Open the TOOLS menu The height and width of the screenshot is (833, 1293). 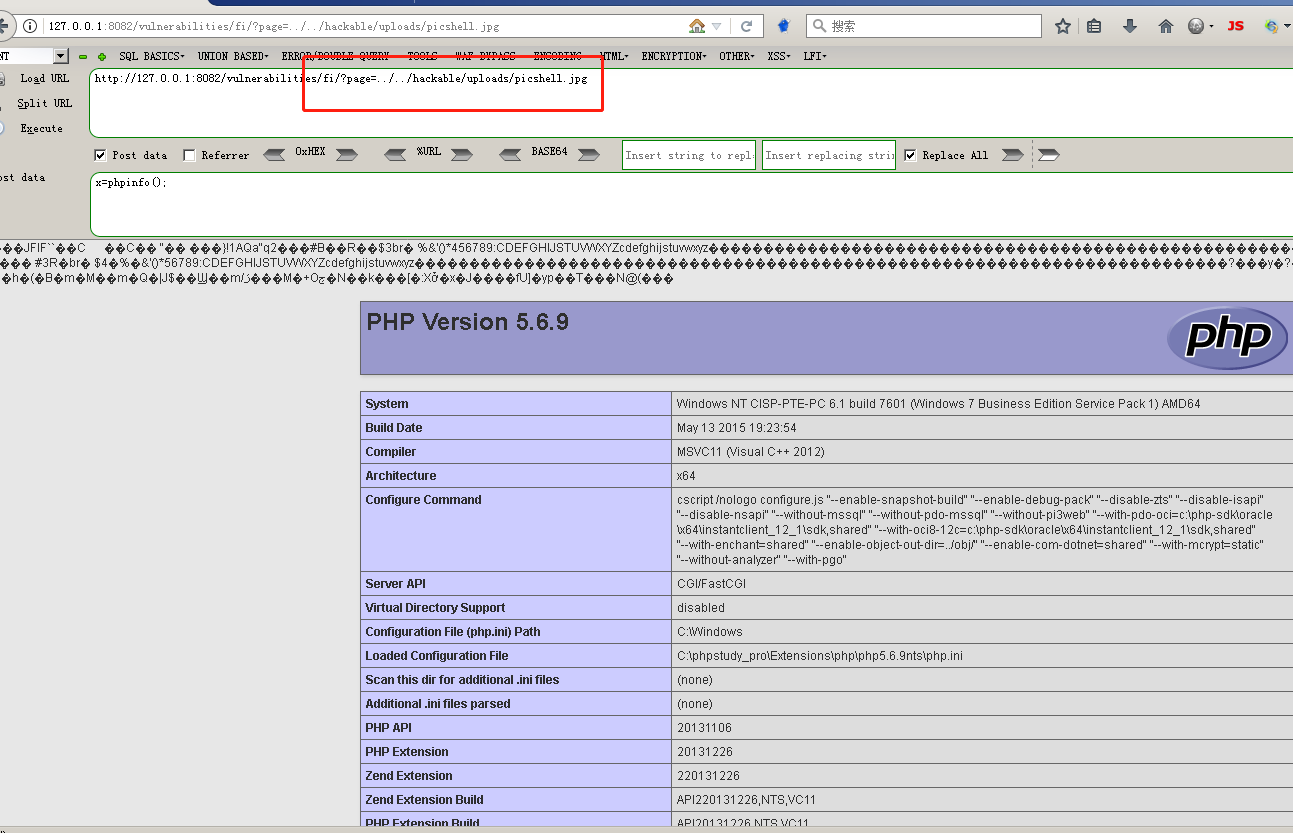pos(425,57)
